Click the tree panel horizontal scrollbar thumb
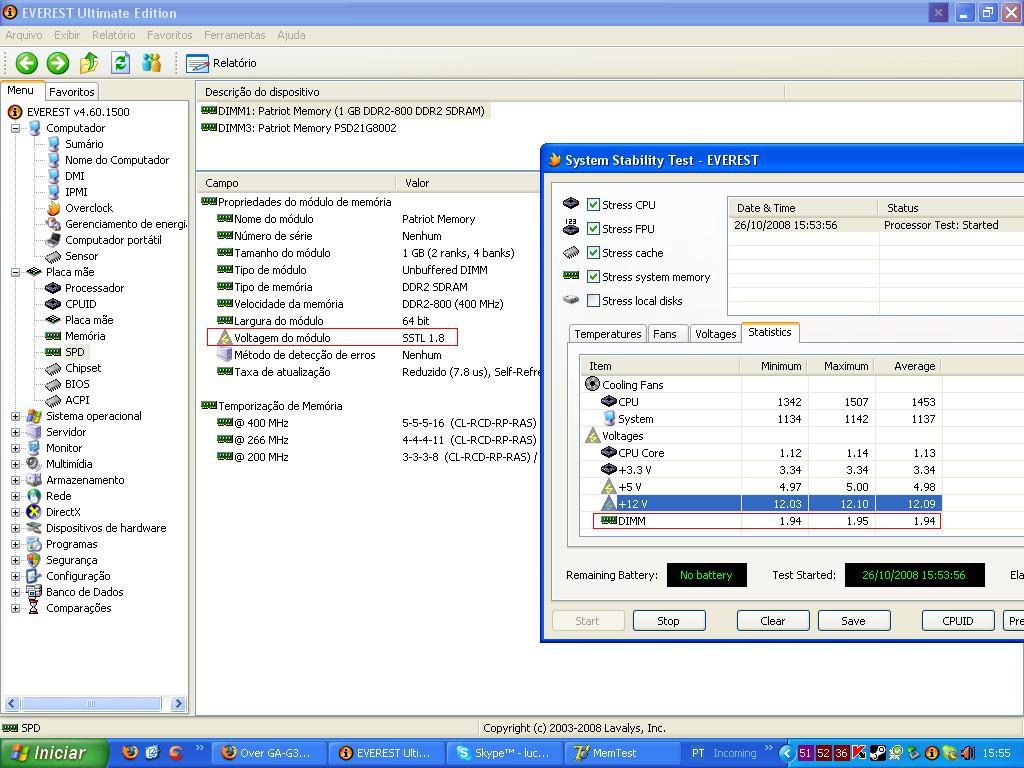 coord(91,703)
